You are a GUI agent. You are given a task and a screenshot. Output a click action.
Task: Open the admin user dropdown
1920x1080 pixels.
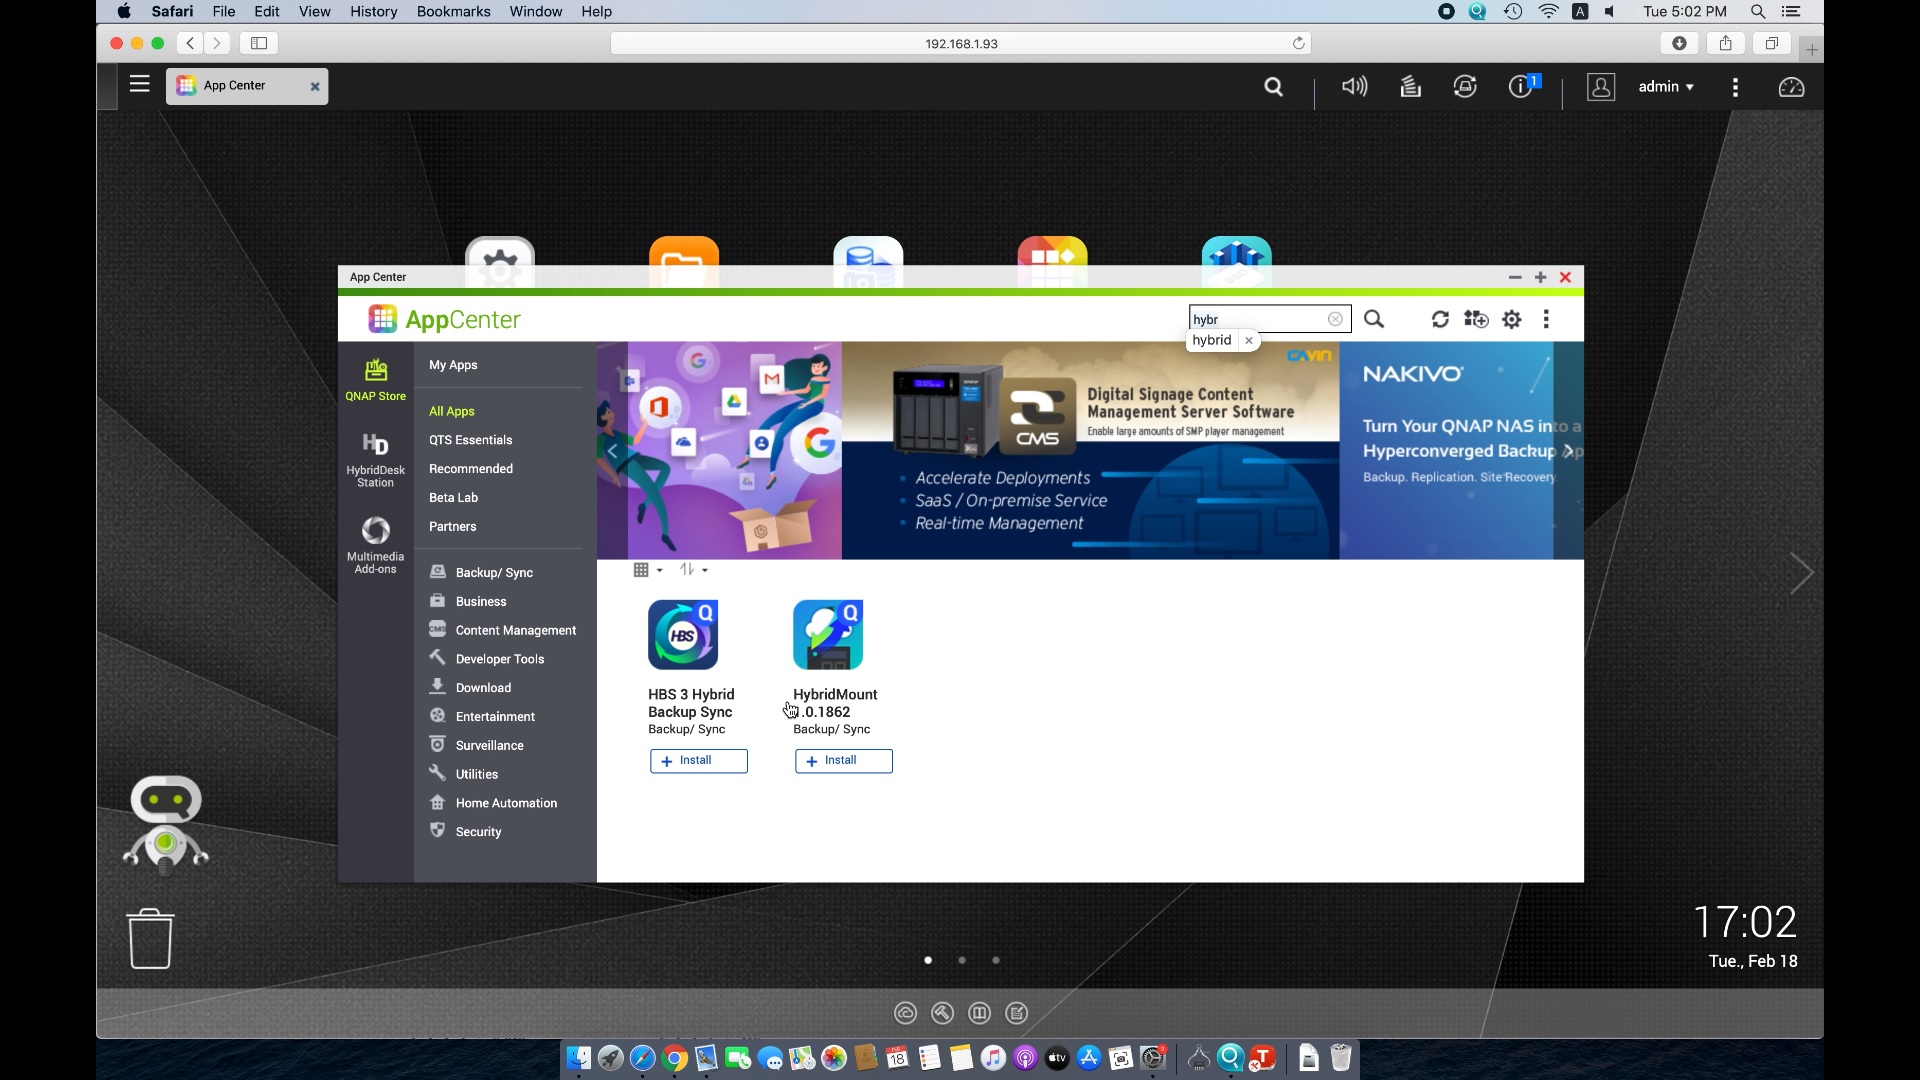(1666, 87)
